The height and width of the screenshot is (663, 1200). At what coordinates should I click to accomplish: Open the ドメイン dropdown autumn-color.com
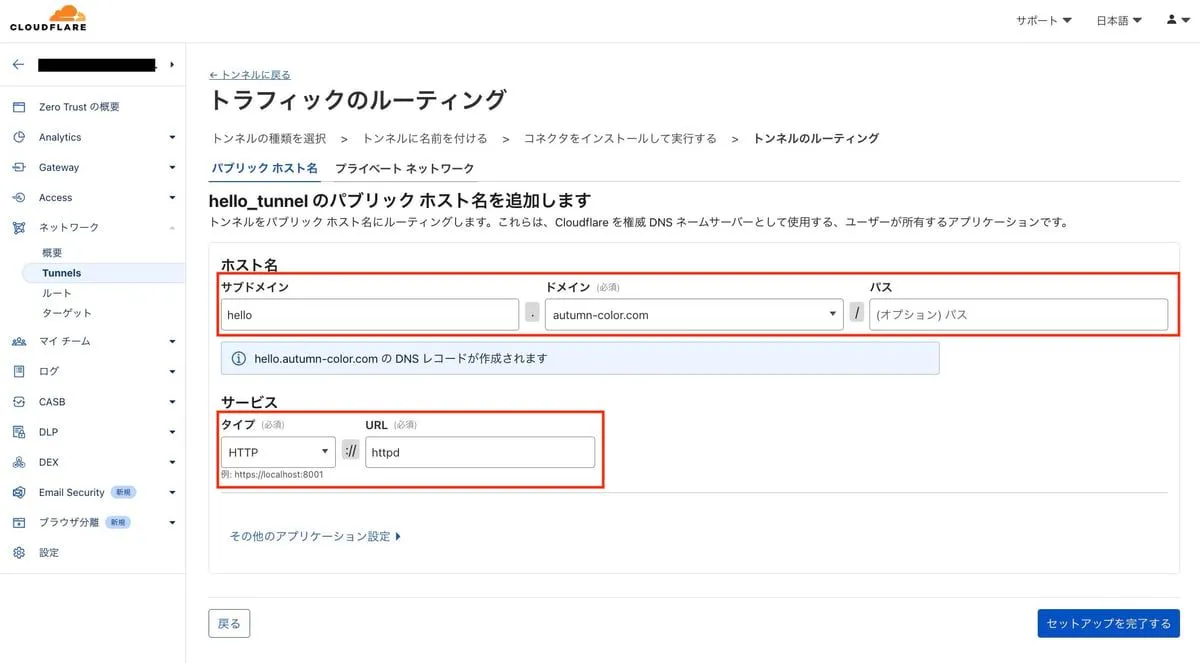coord(694,314)
